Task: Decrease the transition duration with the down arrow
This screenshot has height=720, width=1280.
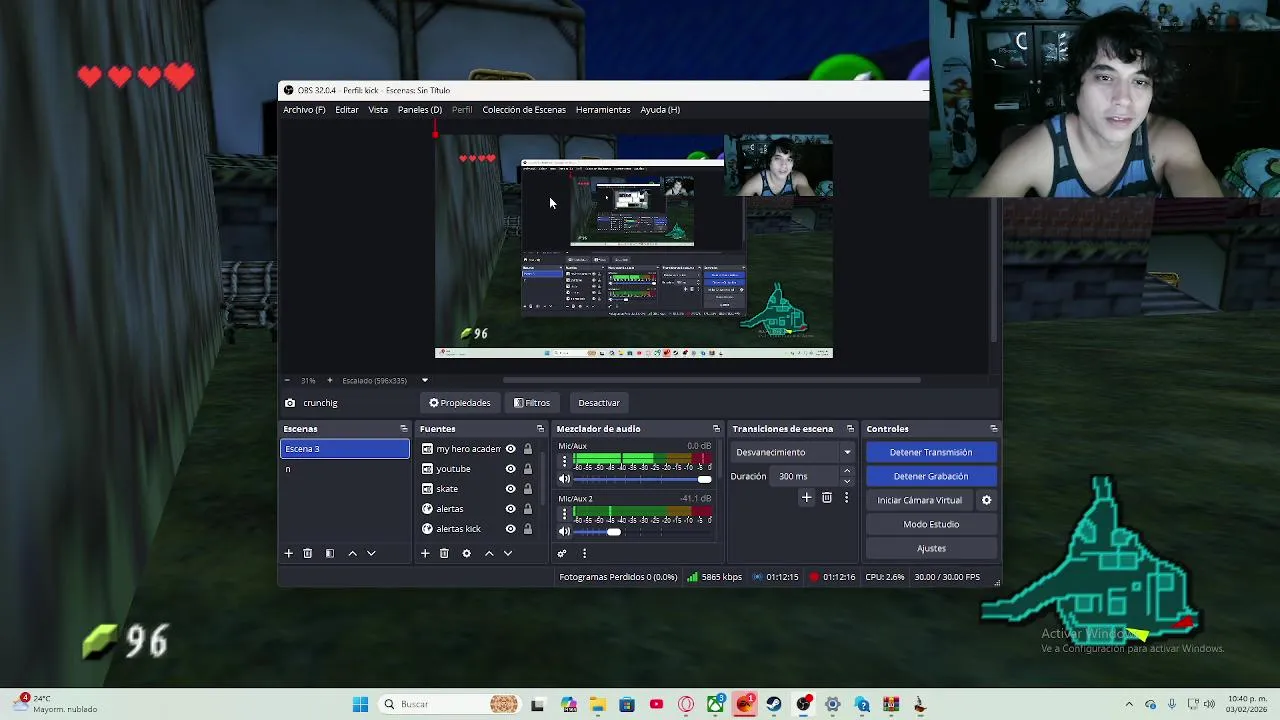Action: click(847, 481)
